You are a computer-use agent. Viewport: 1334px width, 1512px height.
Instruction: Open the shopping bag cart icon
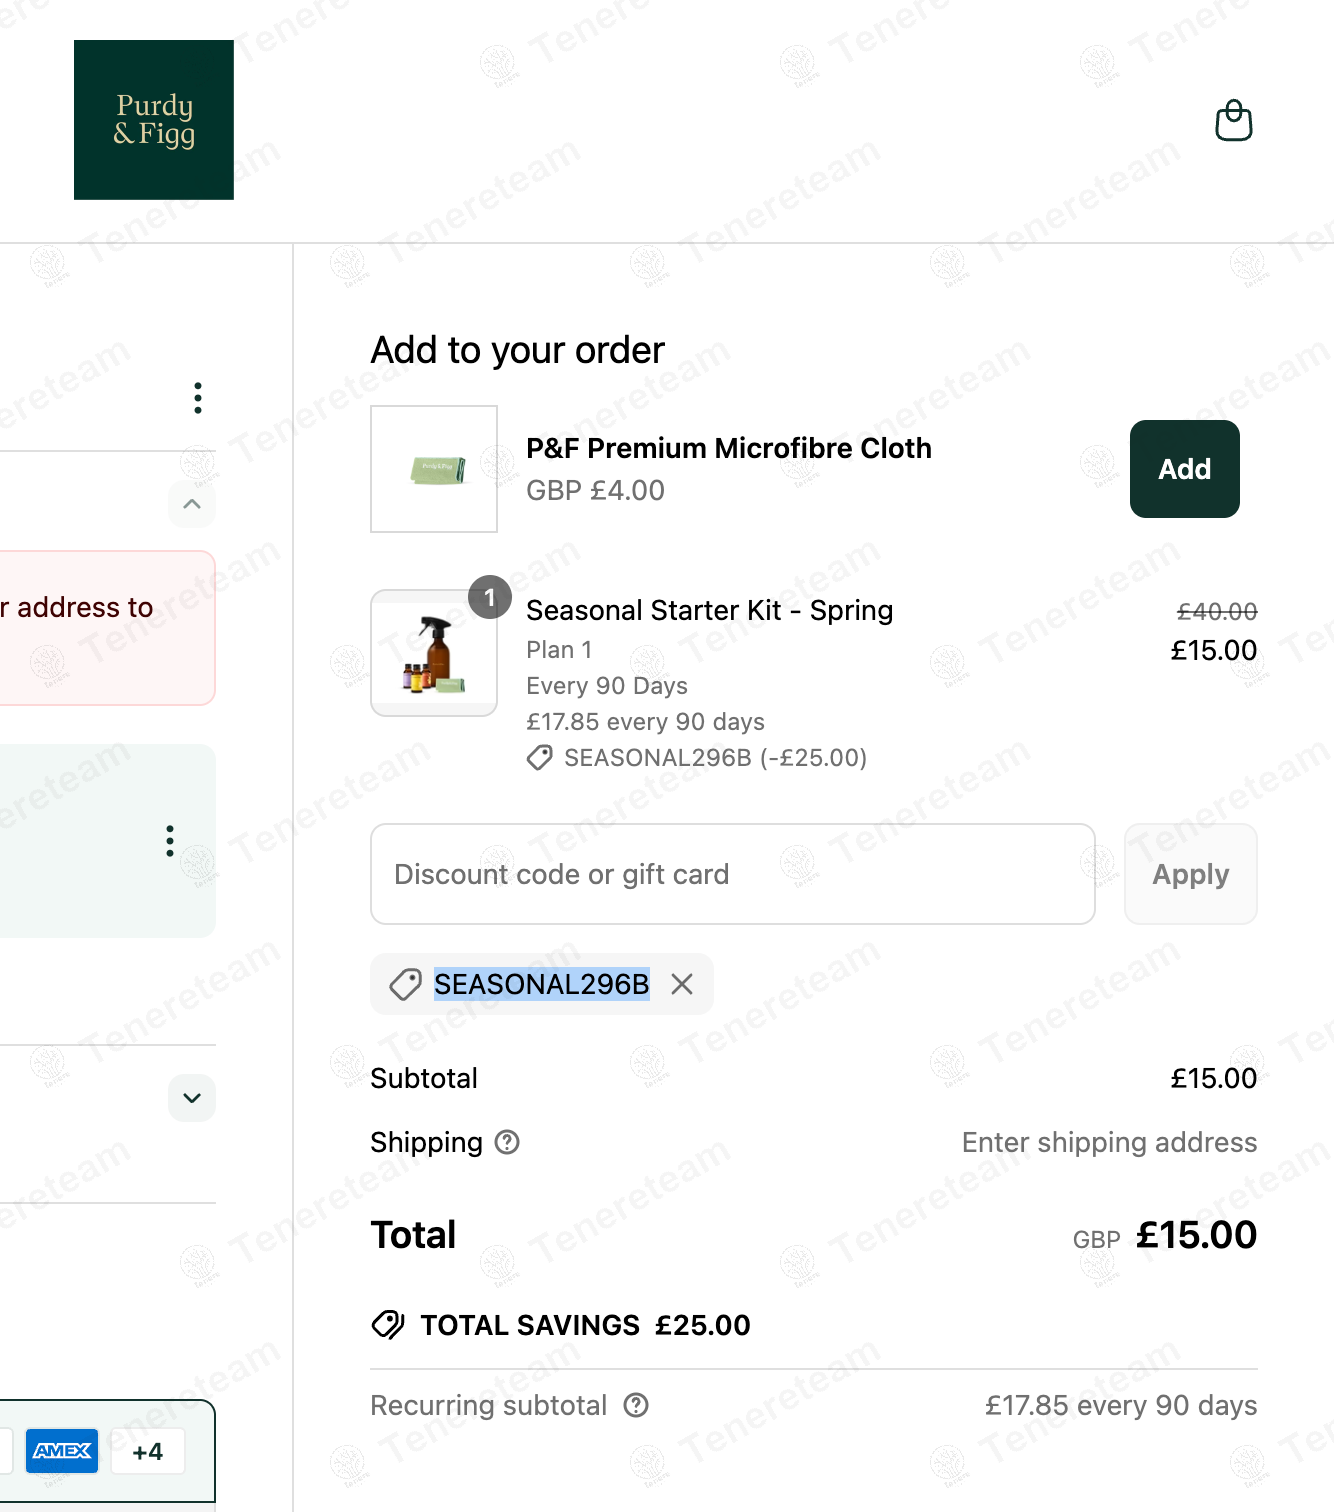tap(1233, 121)
